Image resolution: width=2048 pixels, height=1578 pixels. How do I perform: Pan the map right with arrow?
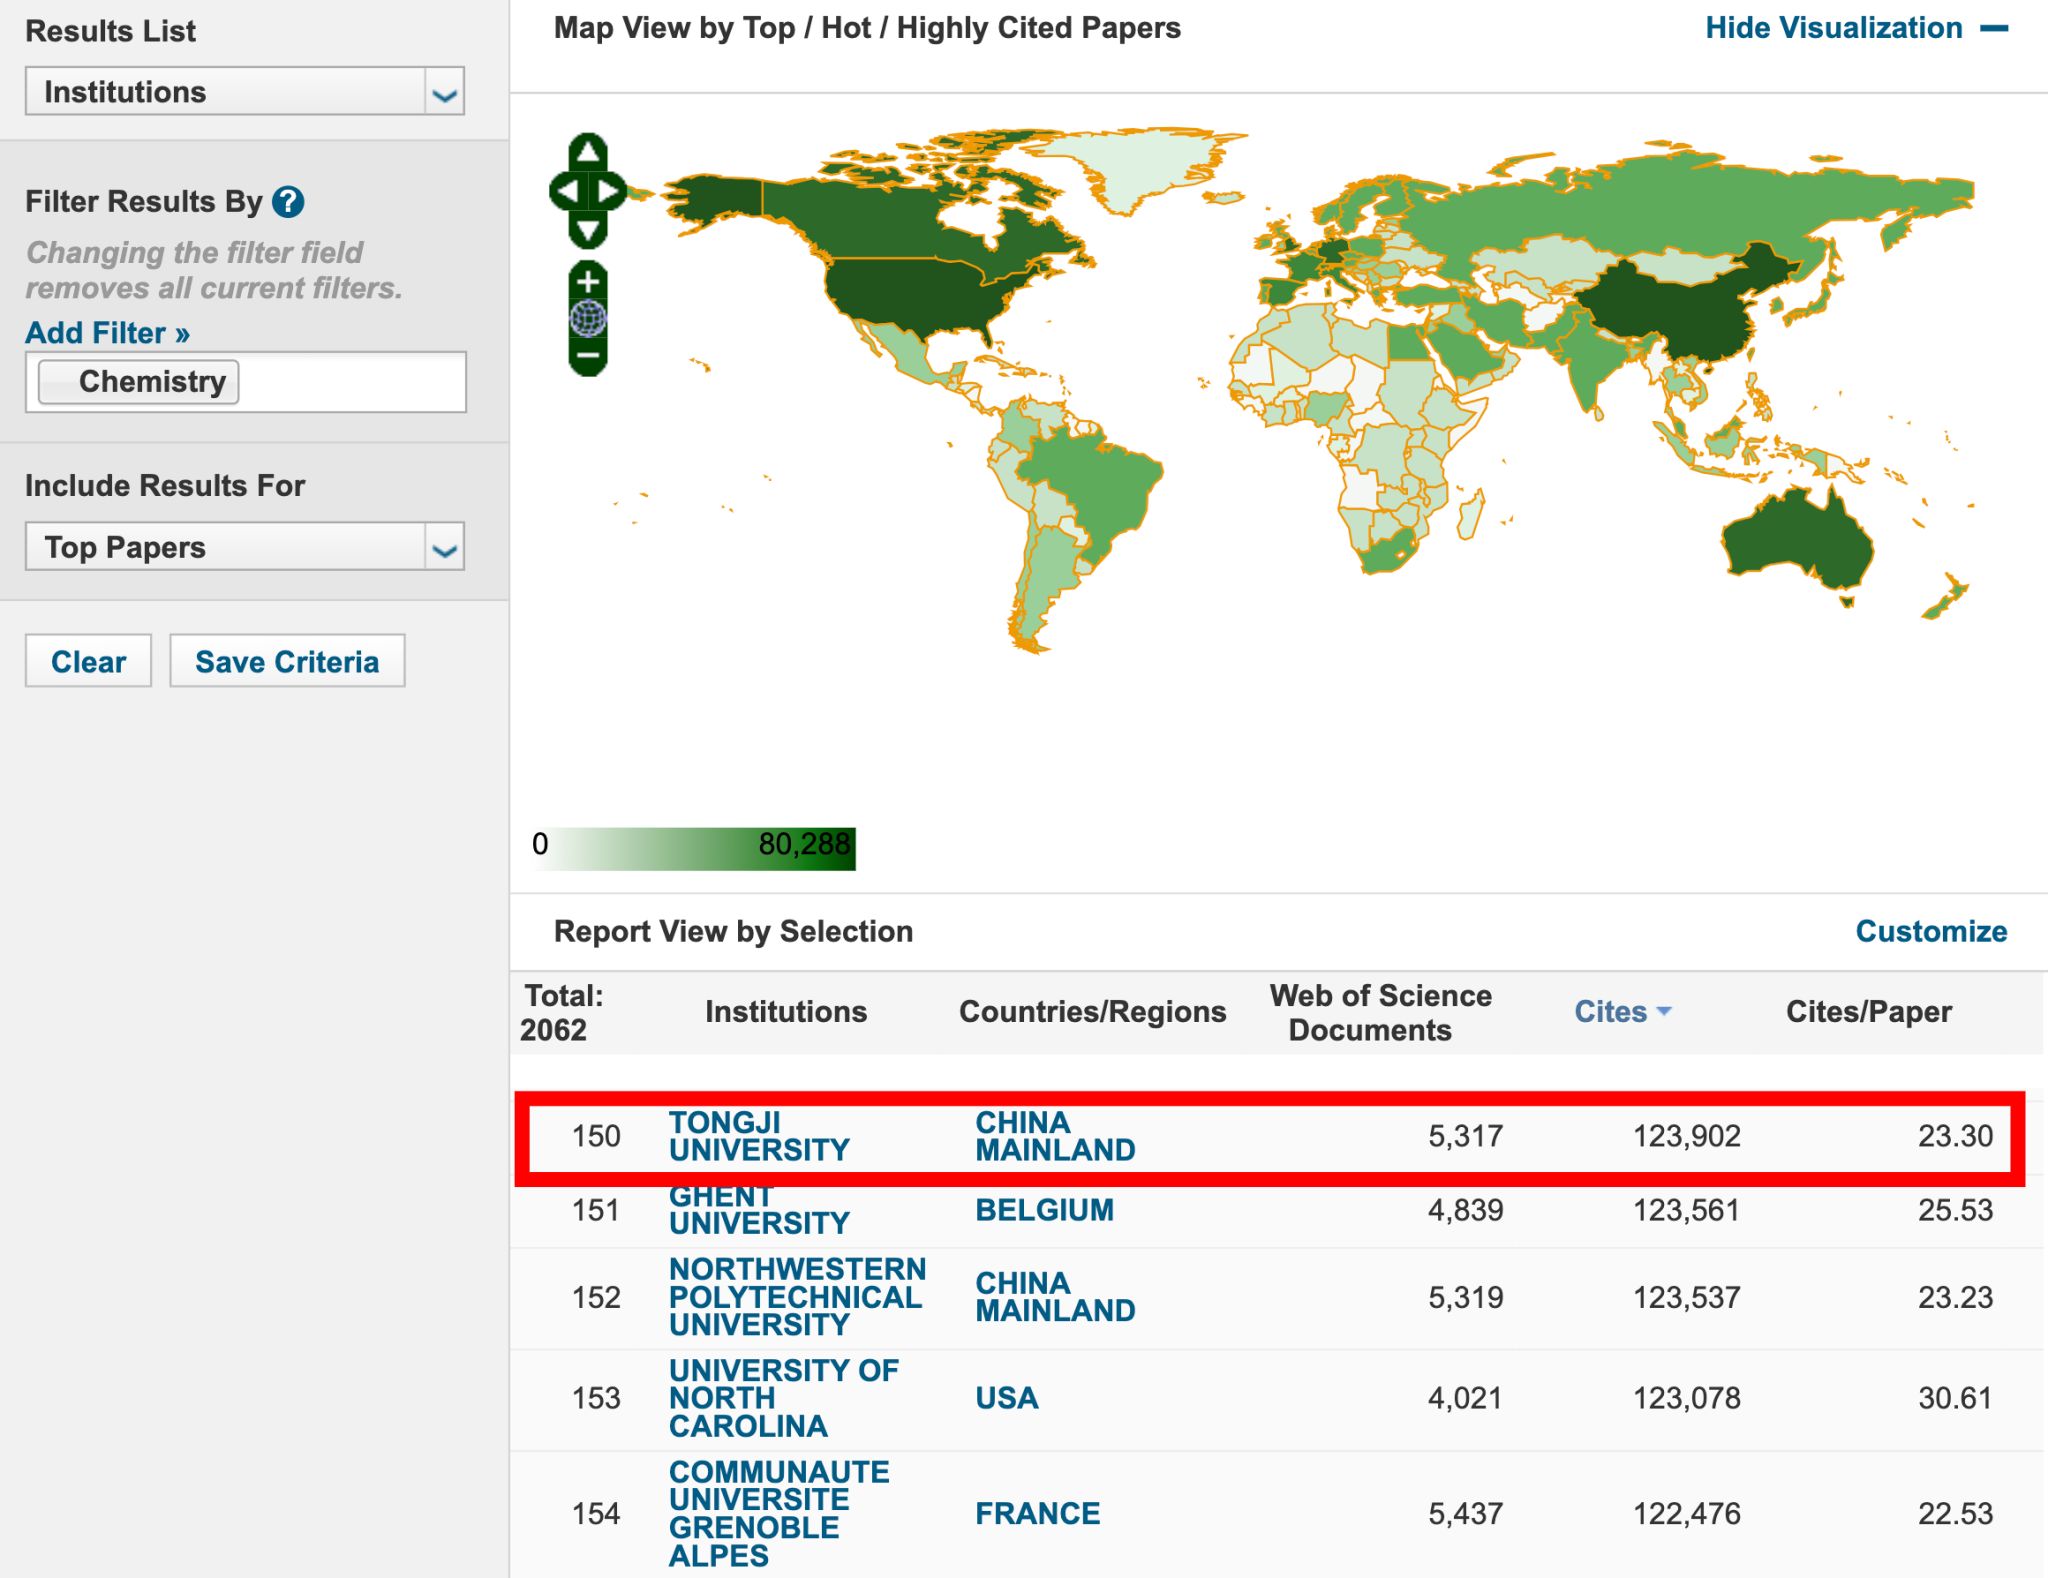609,190
